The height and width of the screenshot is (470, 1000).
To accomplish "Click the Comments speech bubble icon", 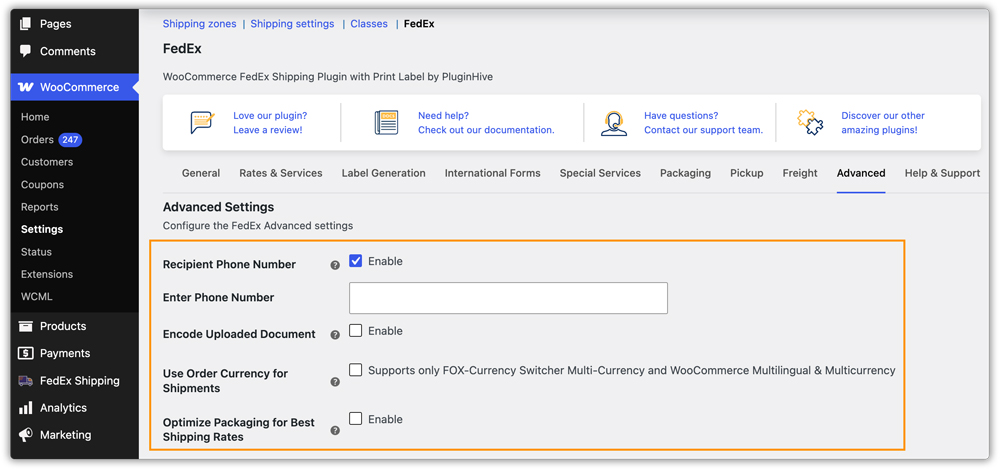I will point(26,51).
